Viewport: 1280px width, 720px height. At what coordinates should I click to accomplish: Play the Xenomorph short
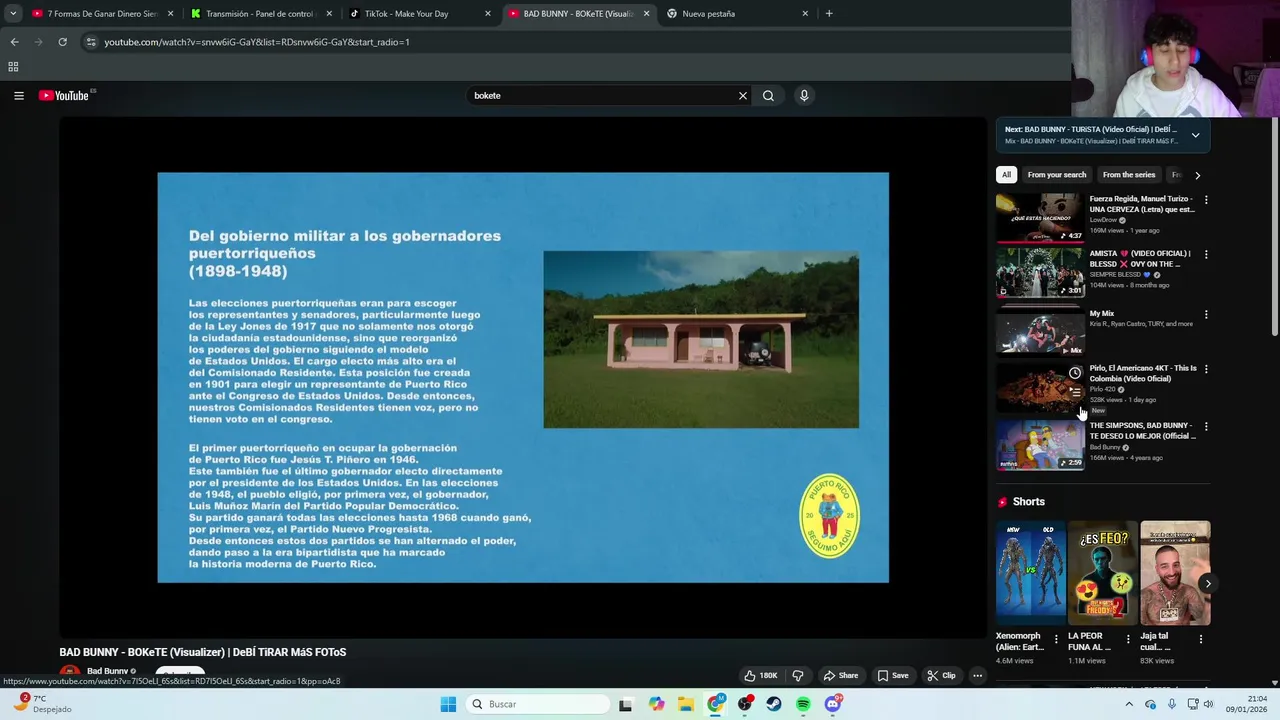[1030, 573]
